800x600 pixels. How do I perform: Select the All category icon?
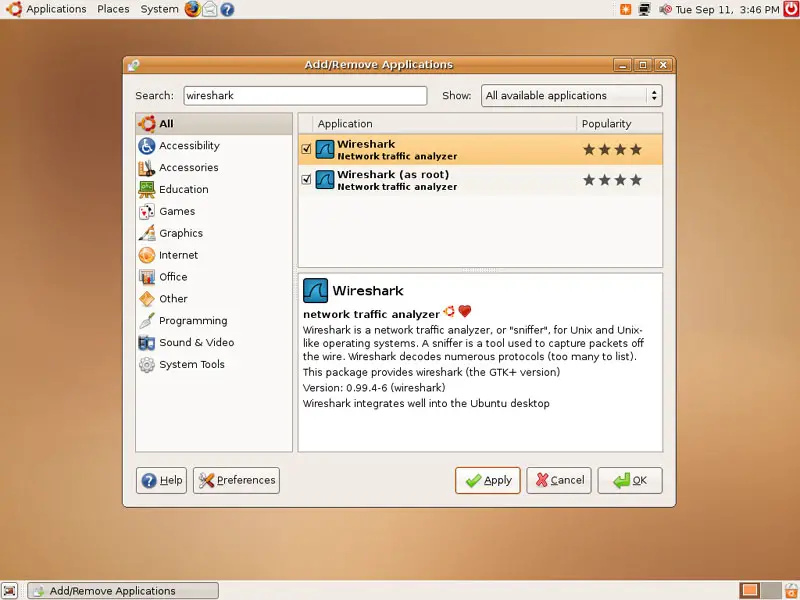[147, 123]
